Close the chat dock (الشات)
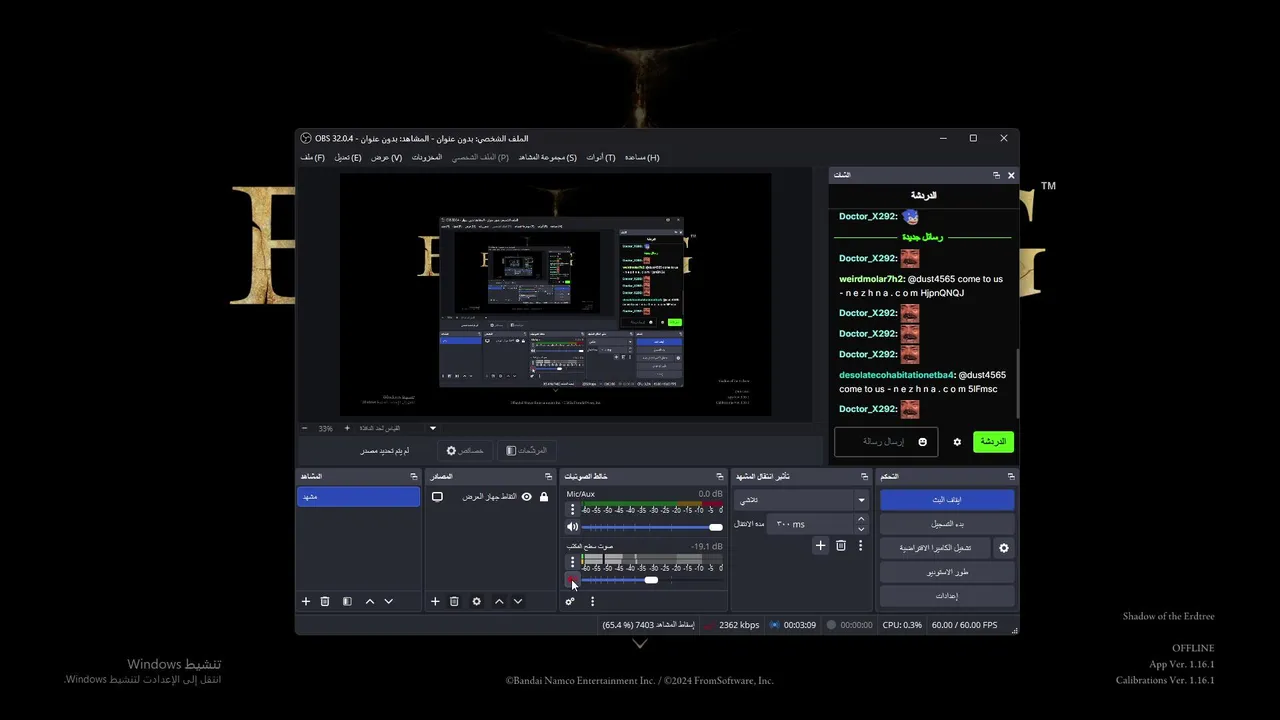 [1011, 175]
